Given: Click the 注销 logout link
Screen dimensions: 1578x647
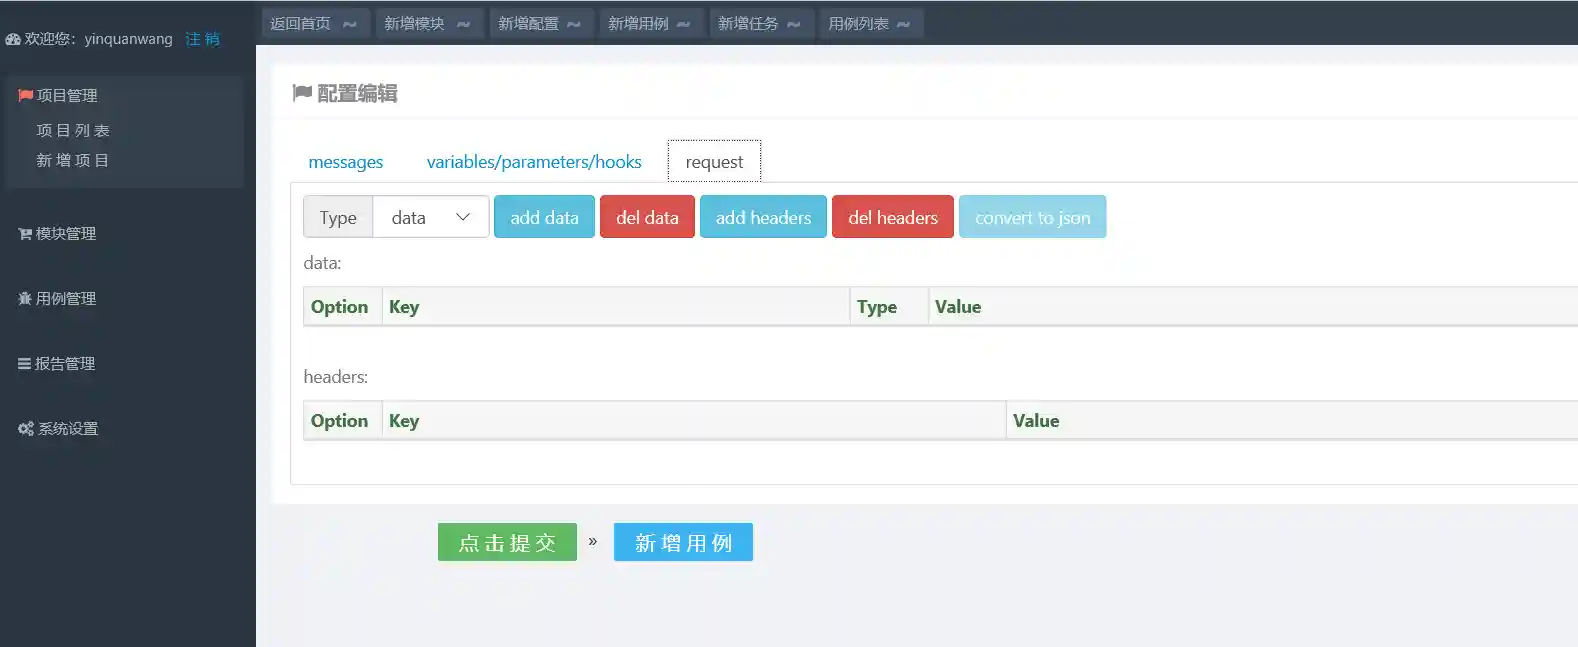Looking at the screenshot, I should tap(202, 39).
